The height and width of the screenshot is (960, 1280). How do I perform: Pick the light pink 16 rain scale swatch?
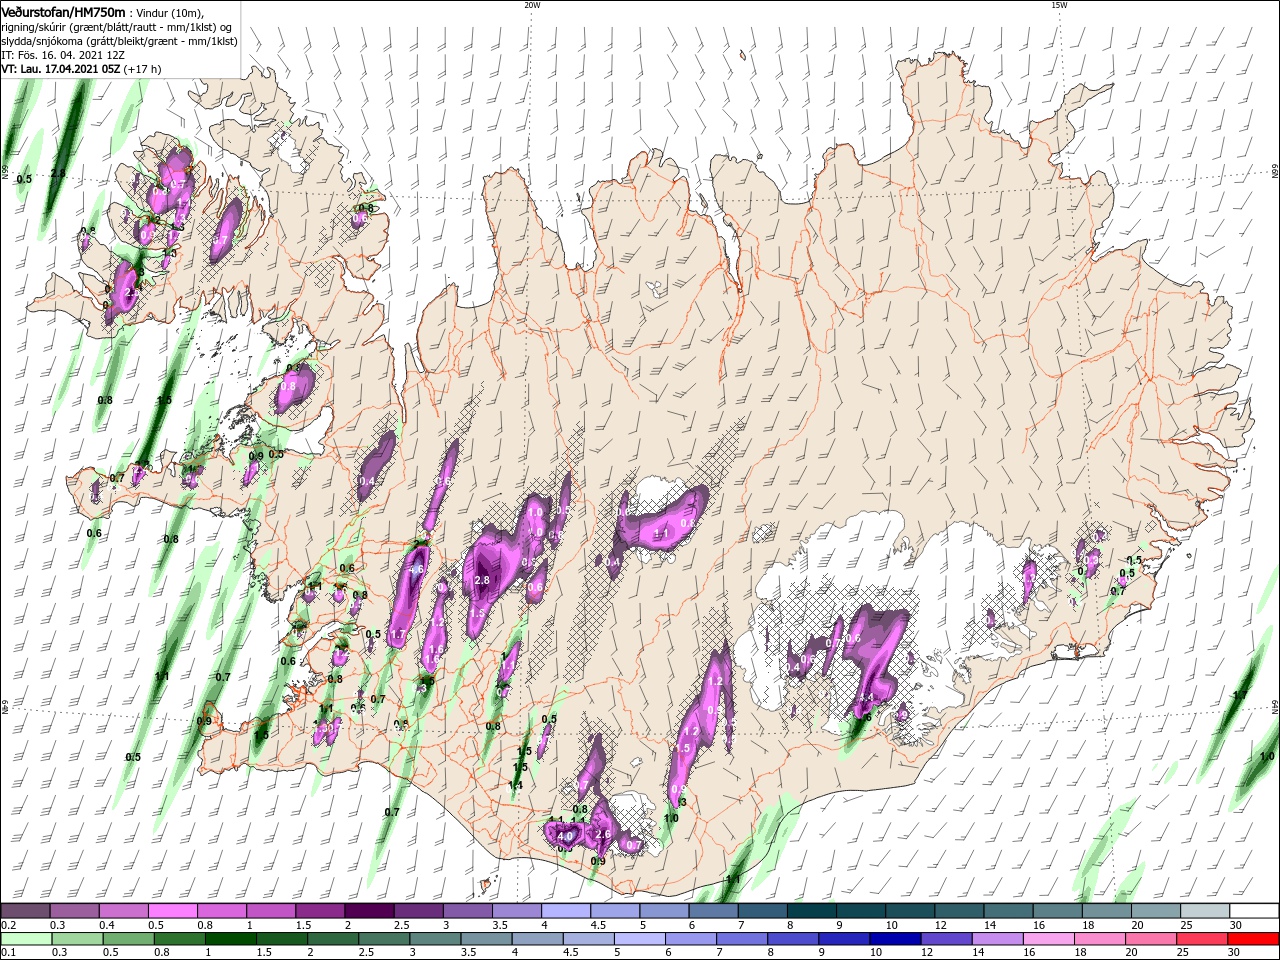coord(1049,939)
